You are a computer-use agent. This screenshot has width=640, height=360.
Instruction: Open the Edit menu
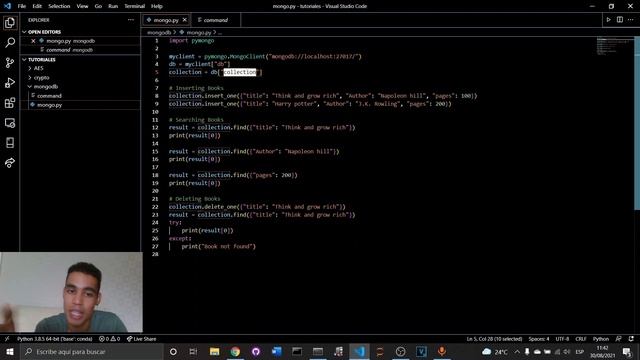click(37, 6)
